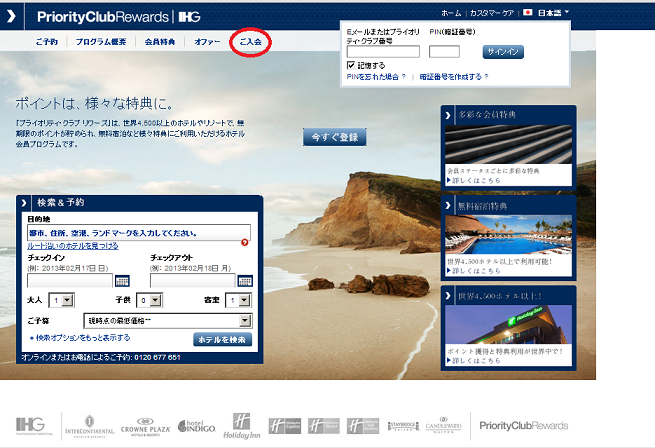This screenshot has height=448, width=655.
Task: Focus the チェックアウト date field
Action: click(x=193, y=280)
